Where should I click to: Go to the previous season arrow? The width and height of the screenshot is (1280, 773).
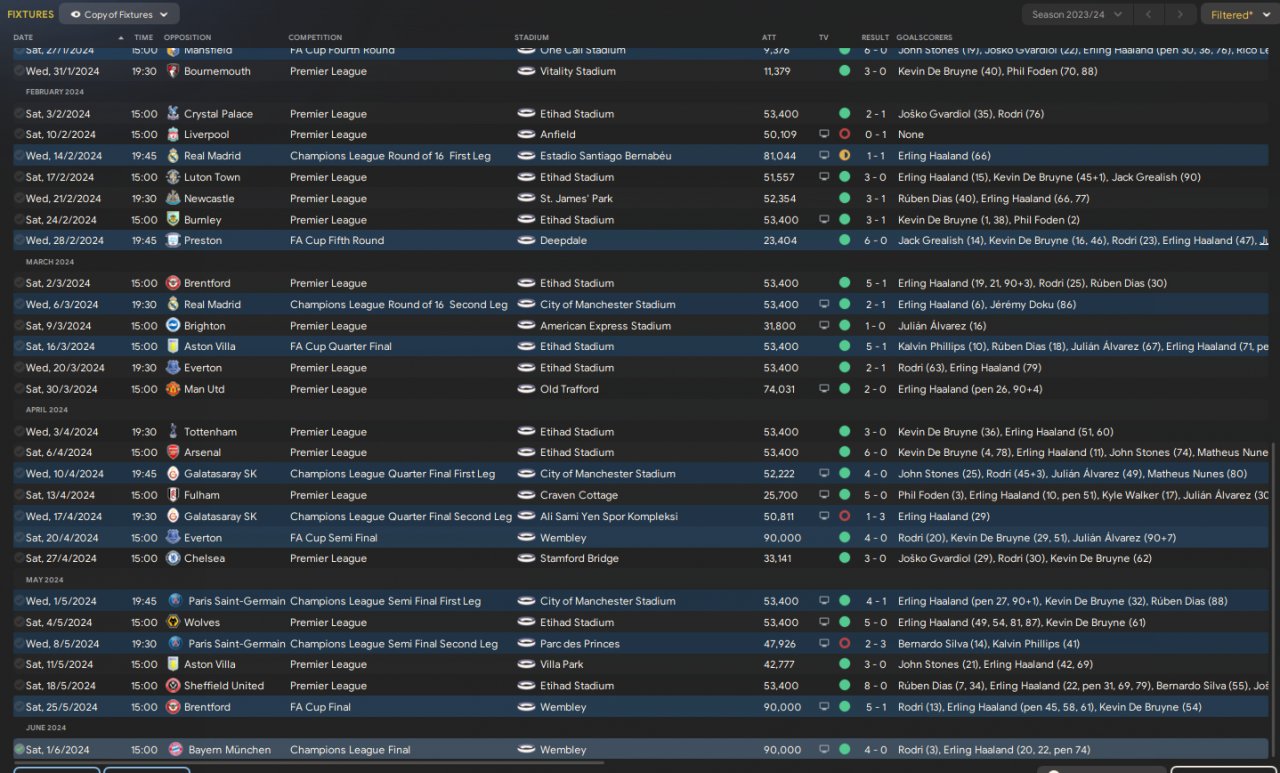point(1151,14)
